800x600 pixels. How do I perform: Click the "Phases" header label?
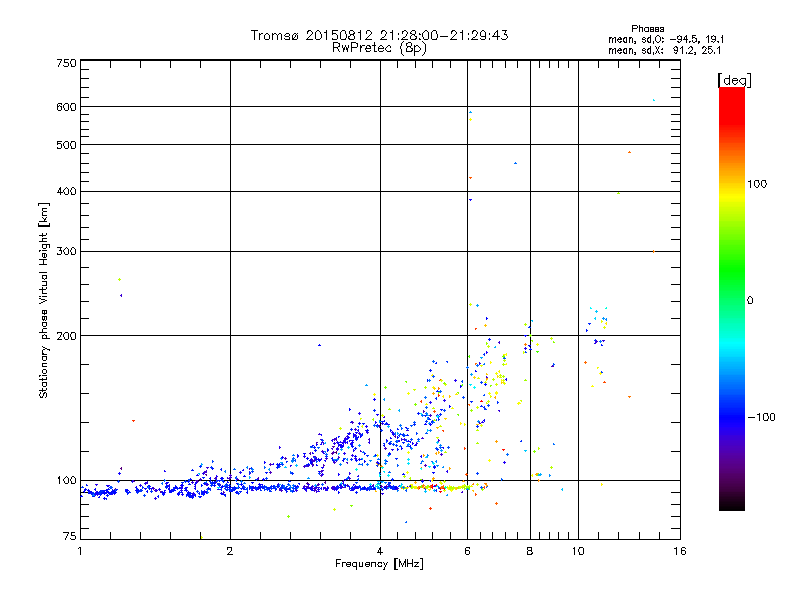pos(647,29)
